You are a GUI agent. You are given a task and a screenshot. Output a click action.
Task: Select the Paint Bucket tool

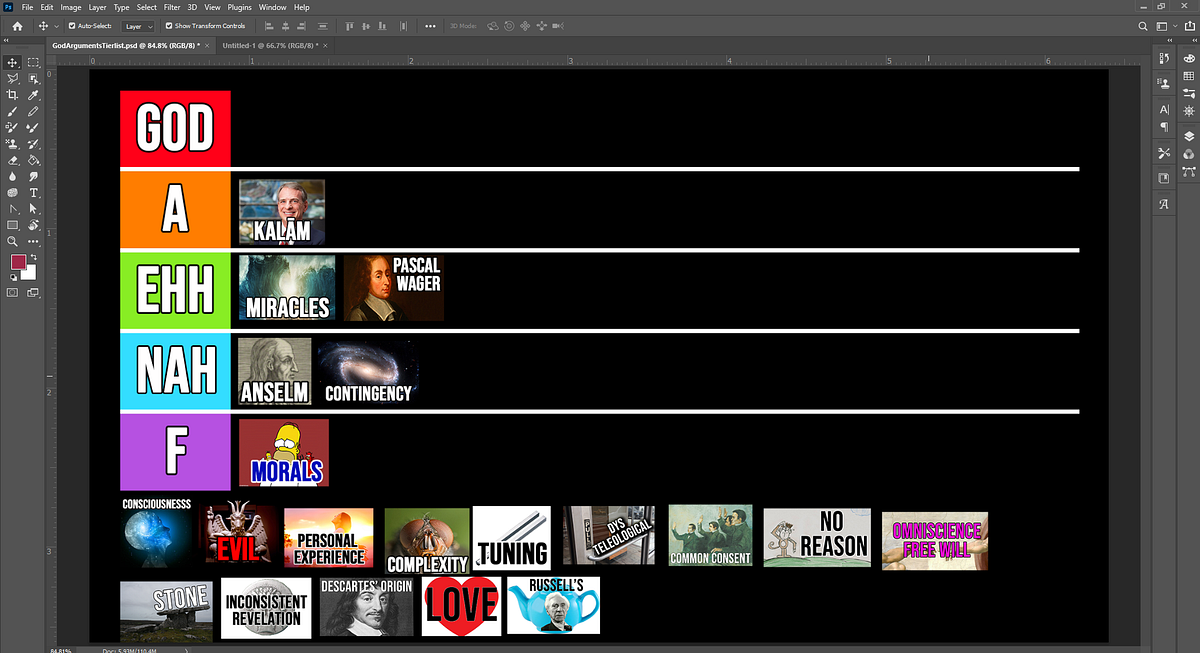pos(34,160)
